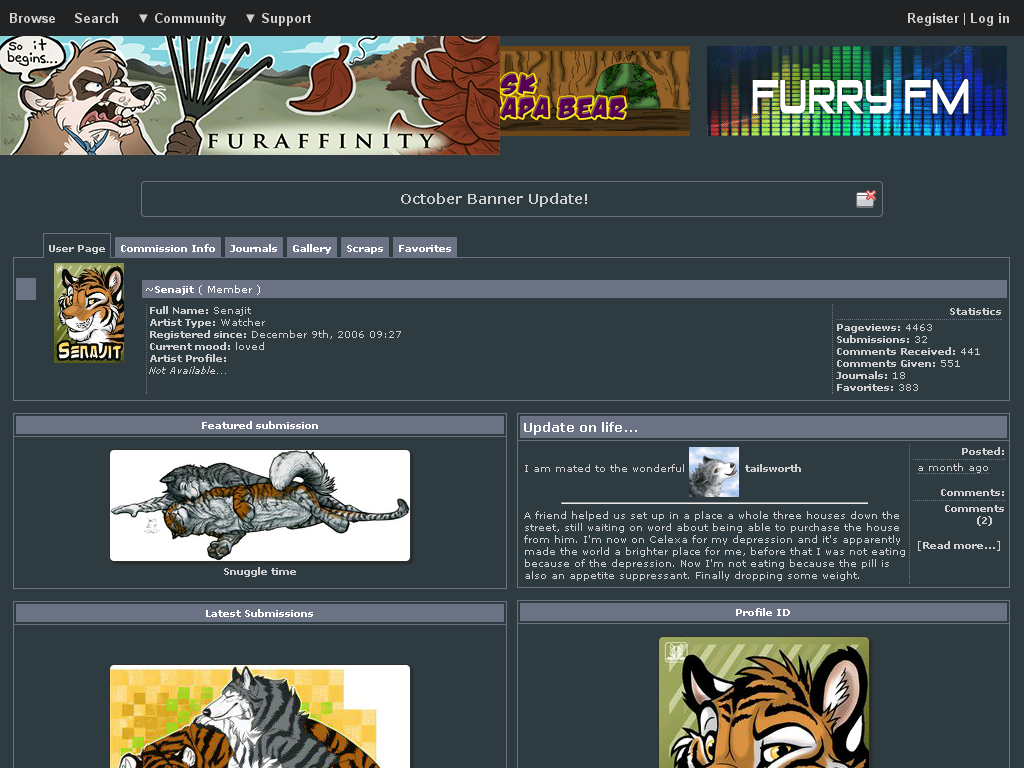Open the Ask Papa Bear ad banner
The image size is (1024, 768).
(595, 91)
